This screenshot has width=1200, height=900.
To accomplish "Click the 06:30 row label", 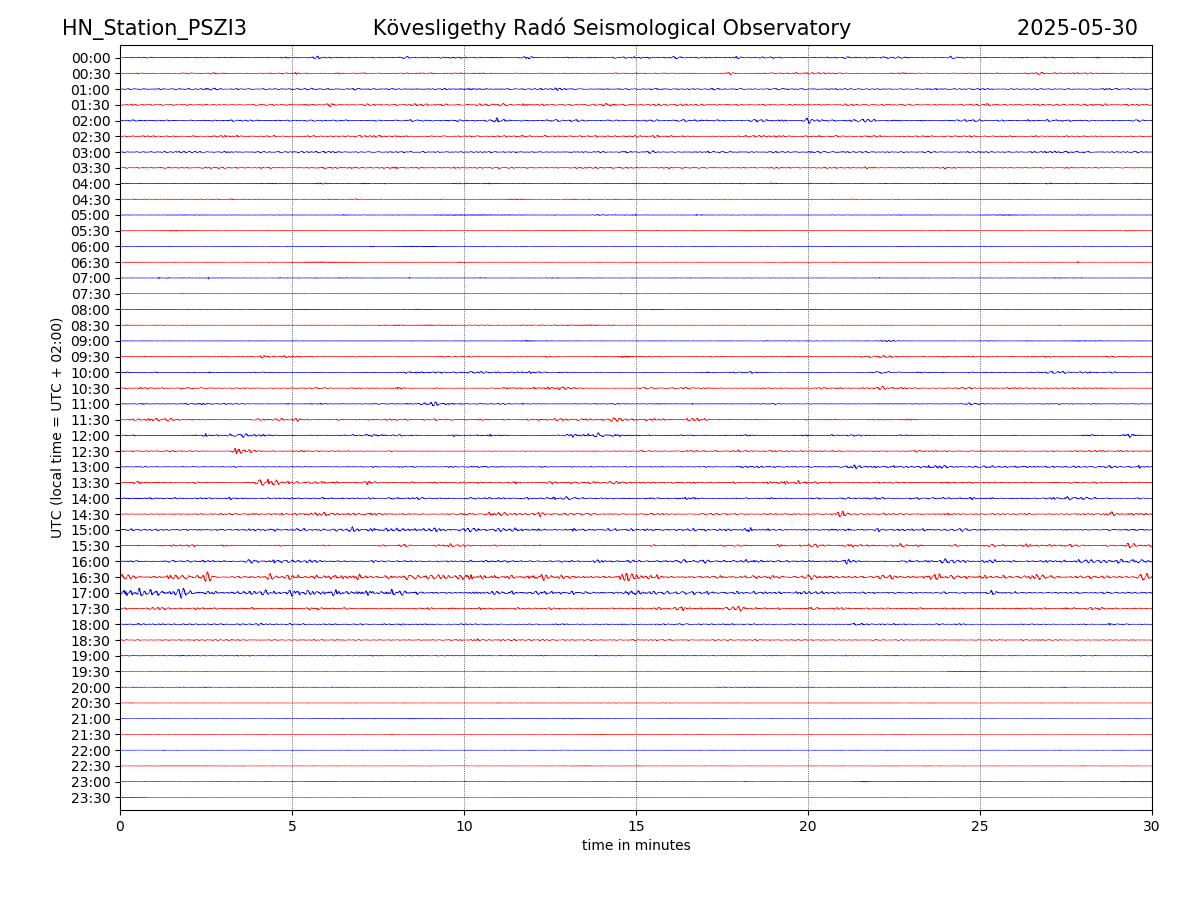I will 91,263.
